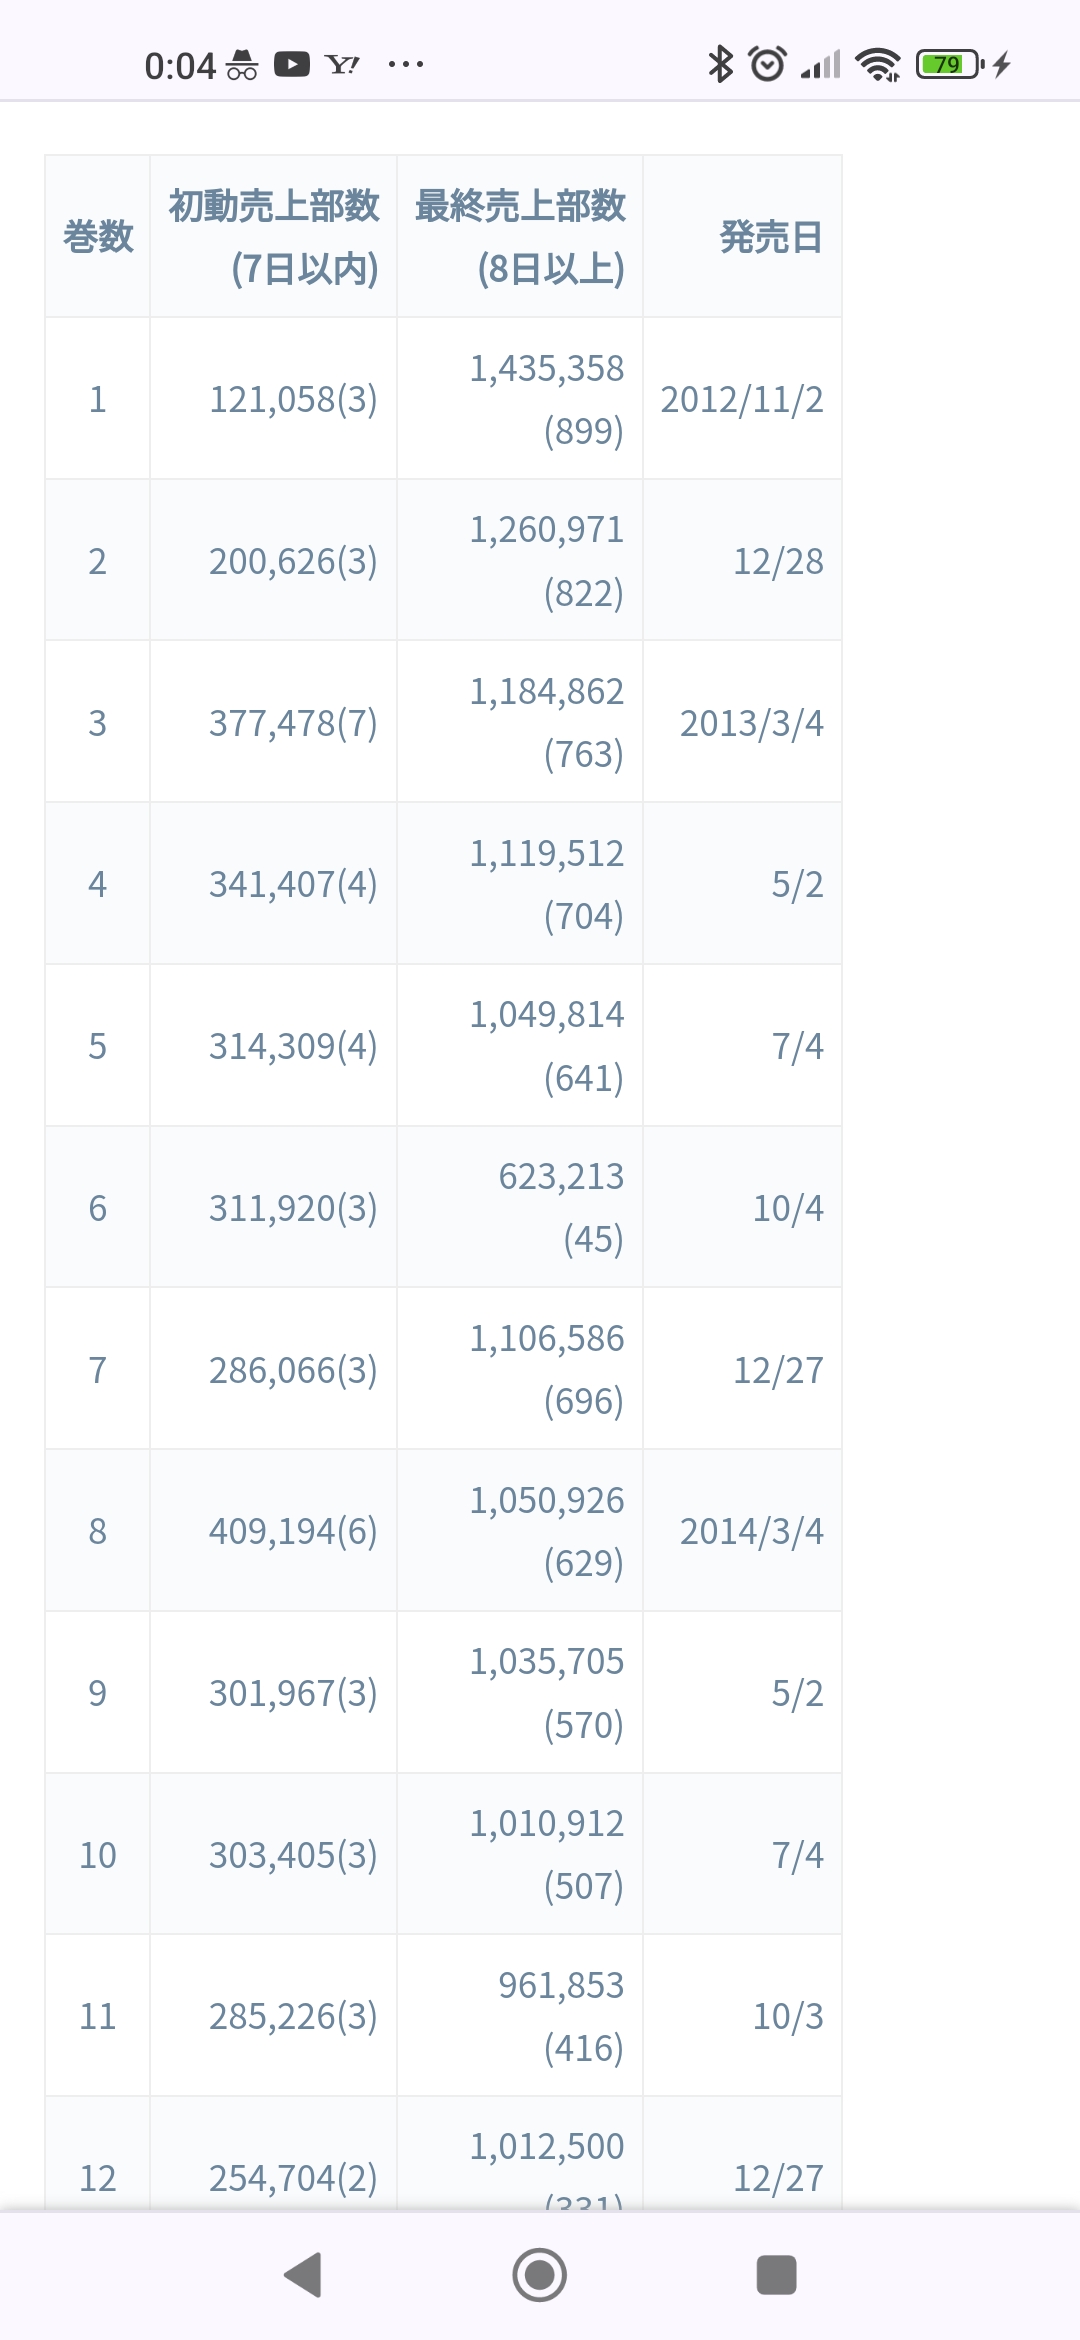The image size is (1080, 2340).
Task: Tap the status bar clock showing 0:04
Action: (180, 66)
